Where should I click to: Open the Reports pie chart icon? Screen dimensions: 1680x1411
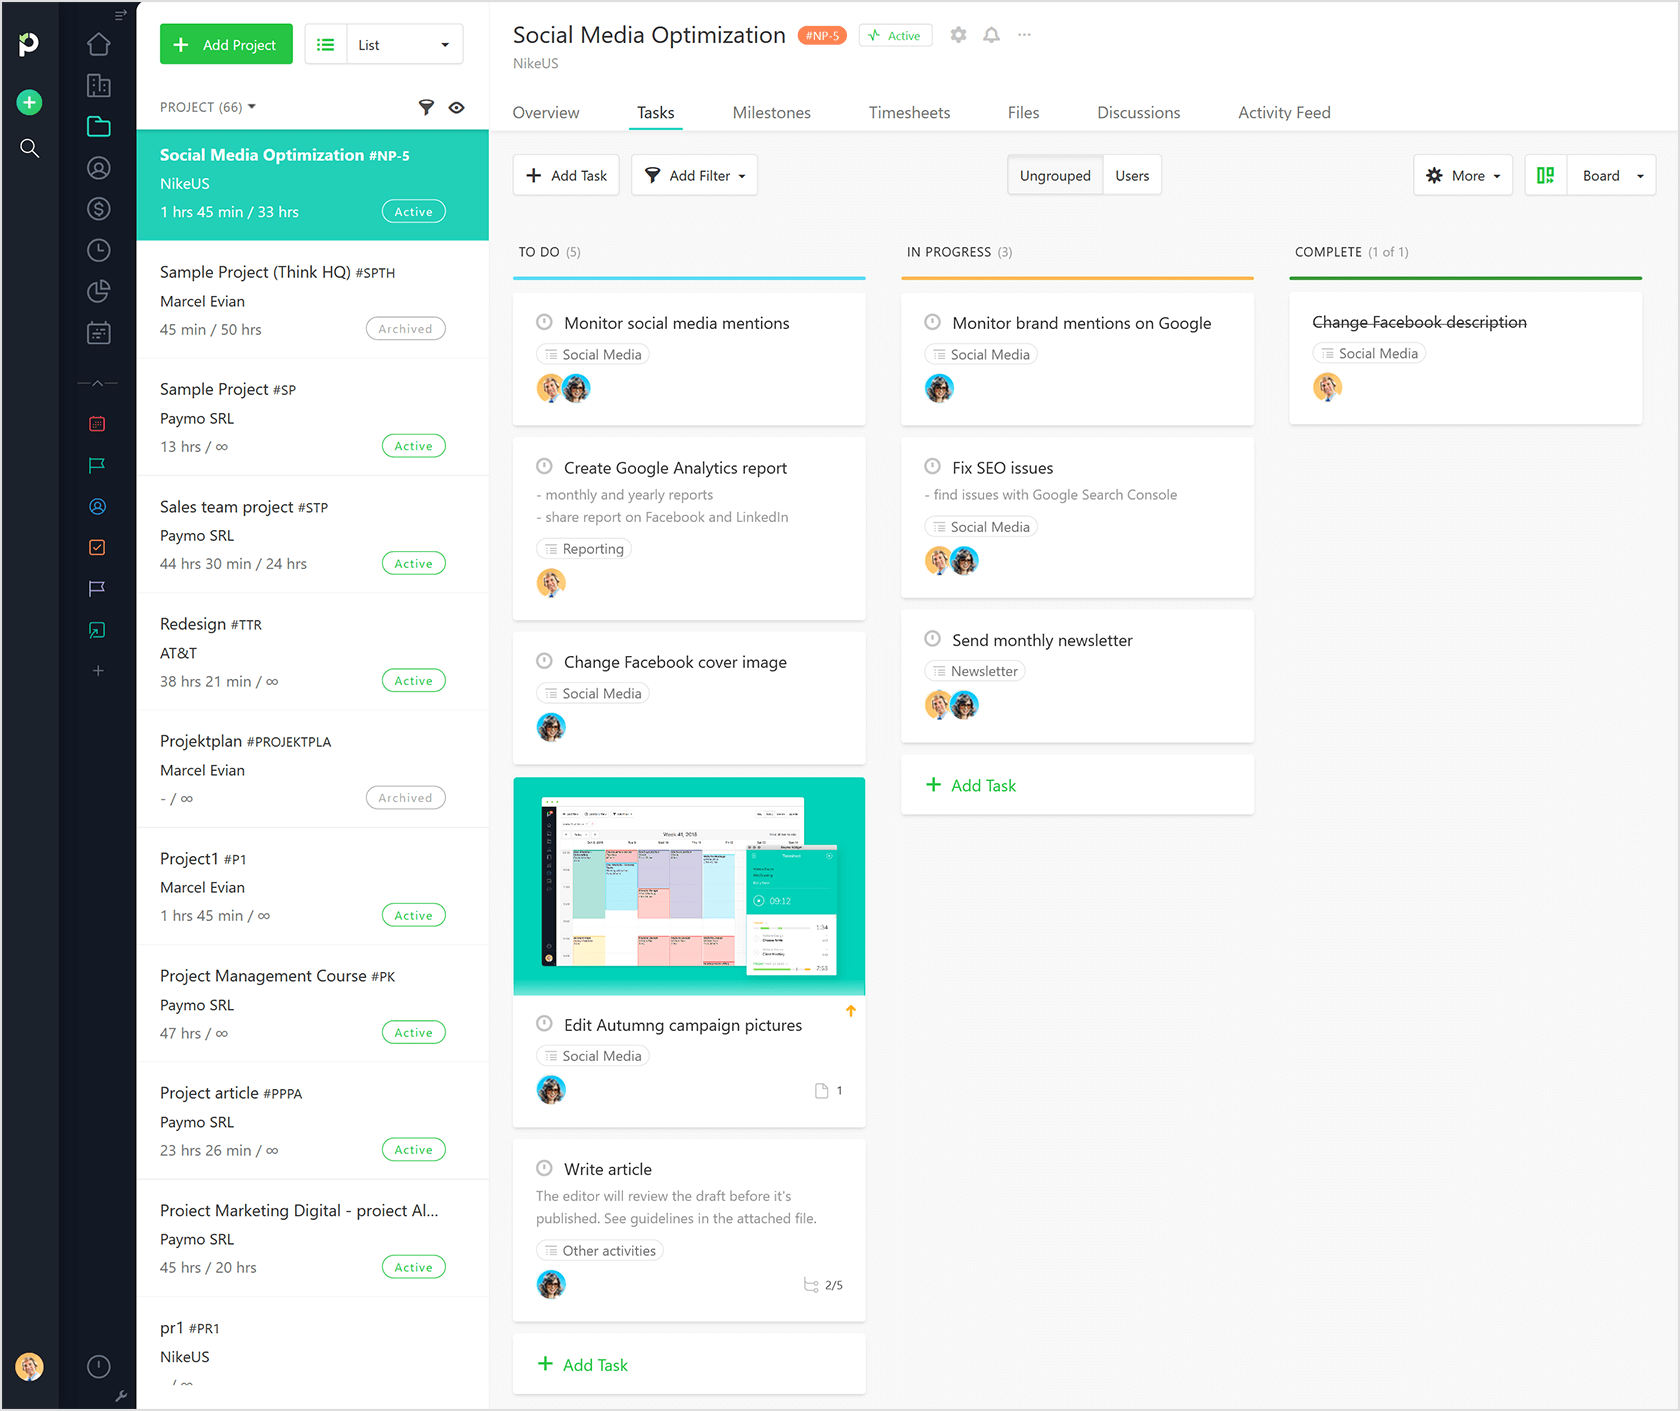(x=98, y=291)
